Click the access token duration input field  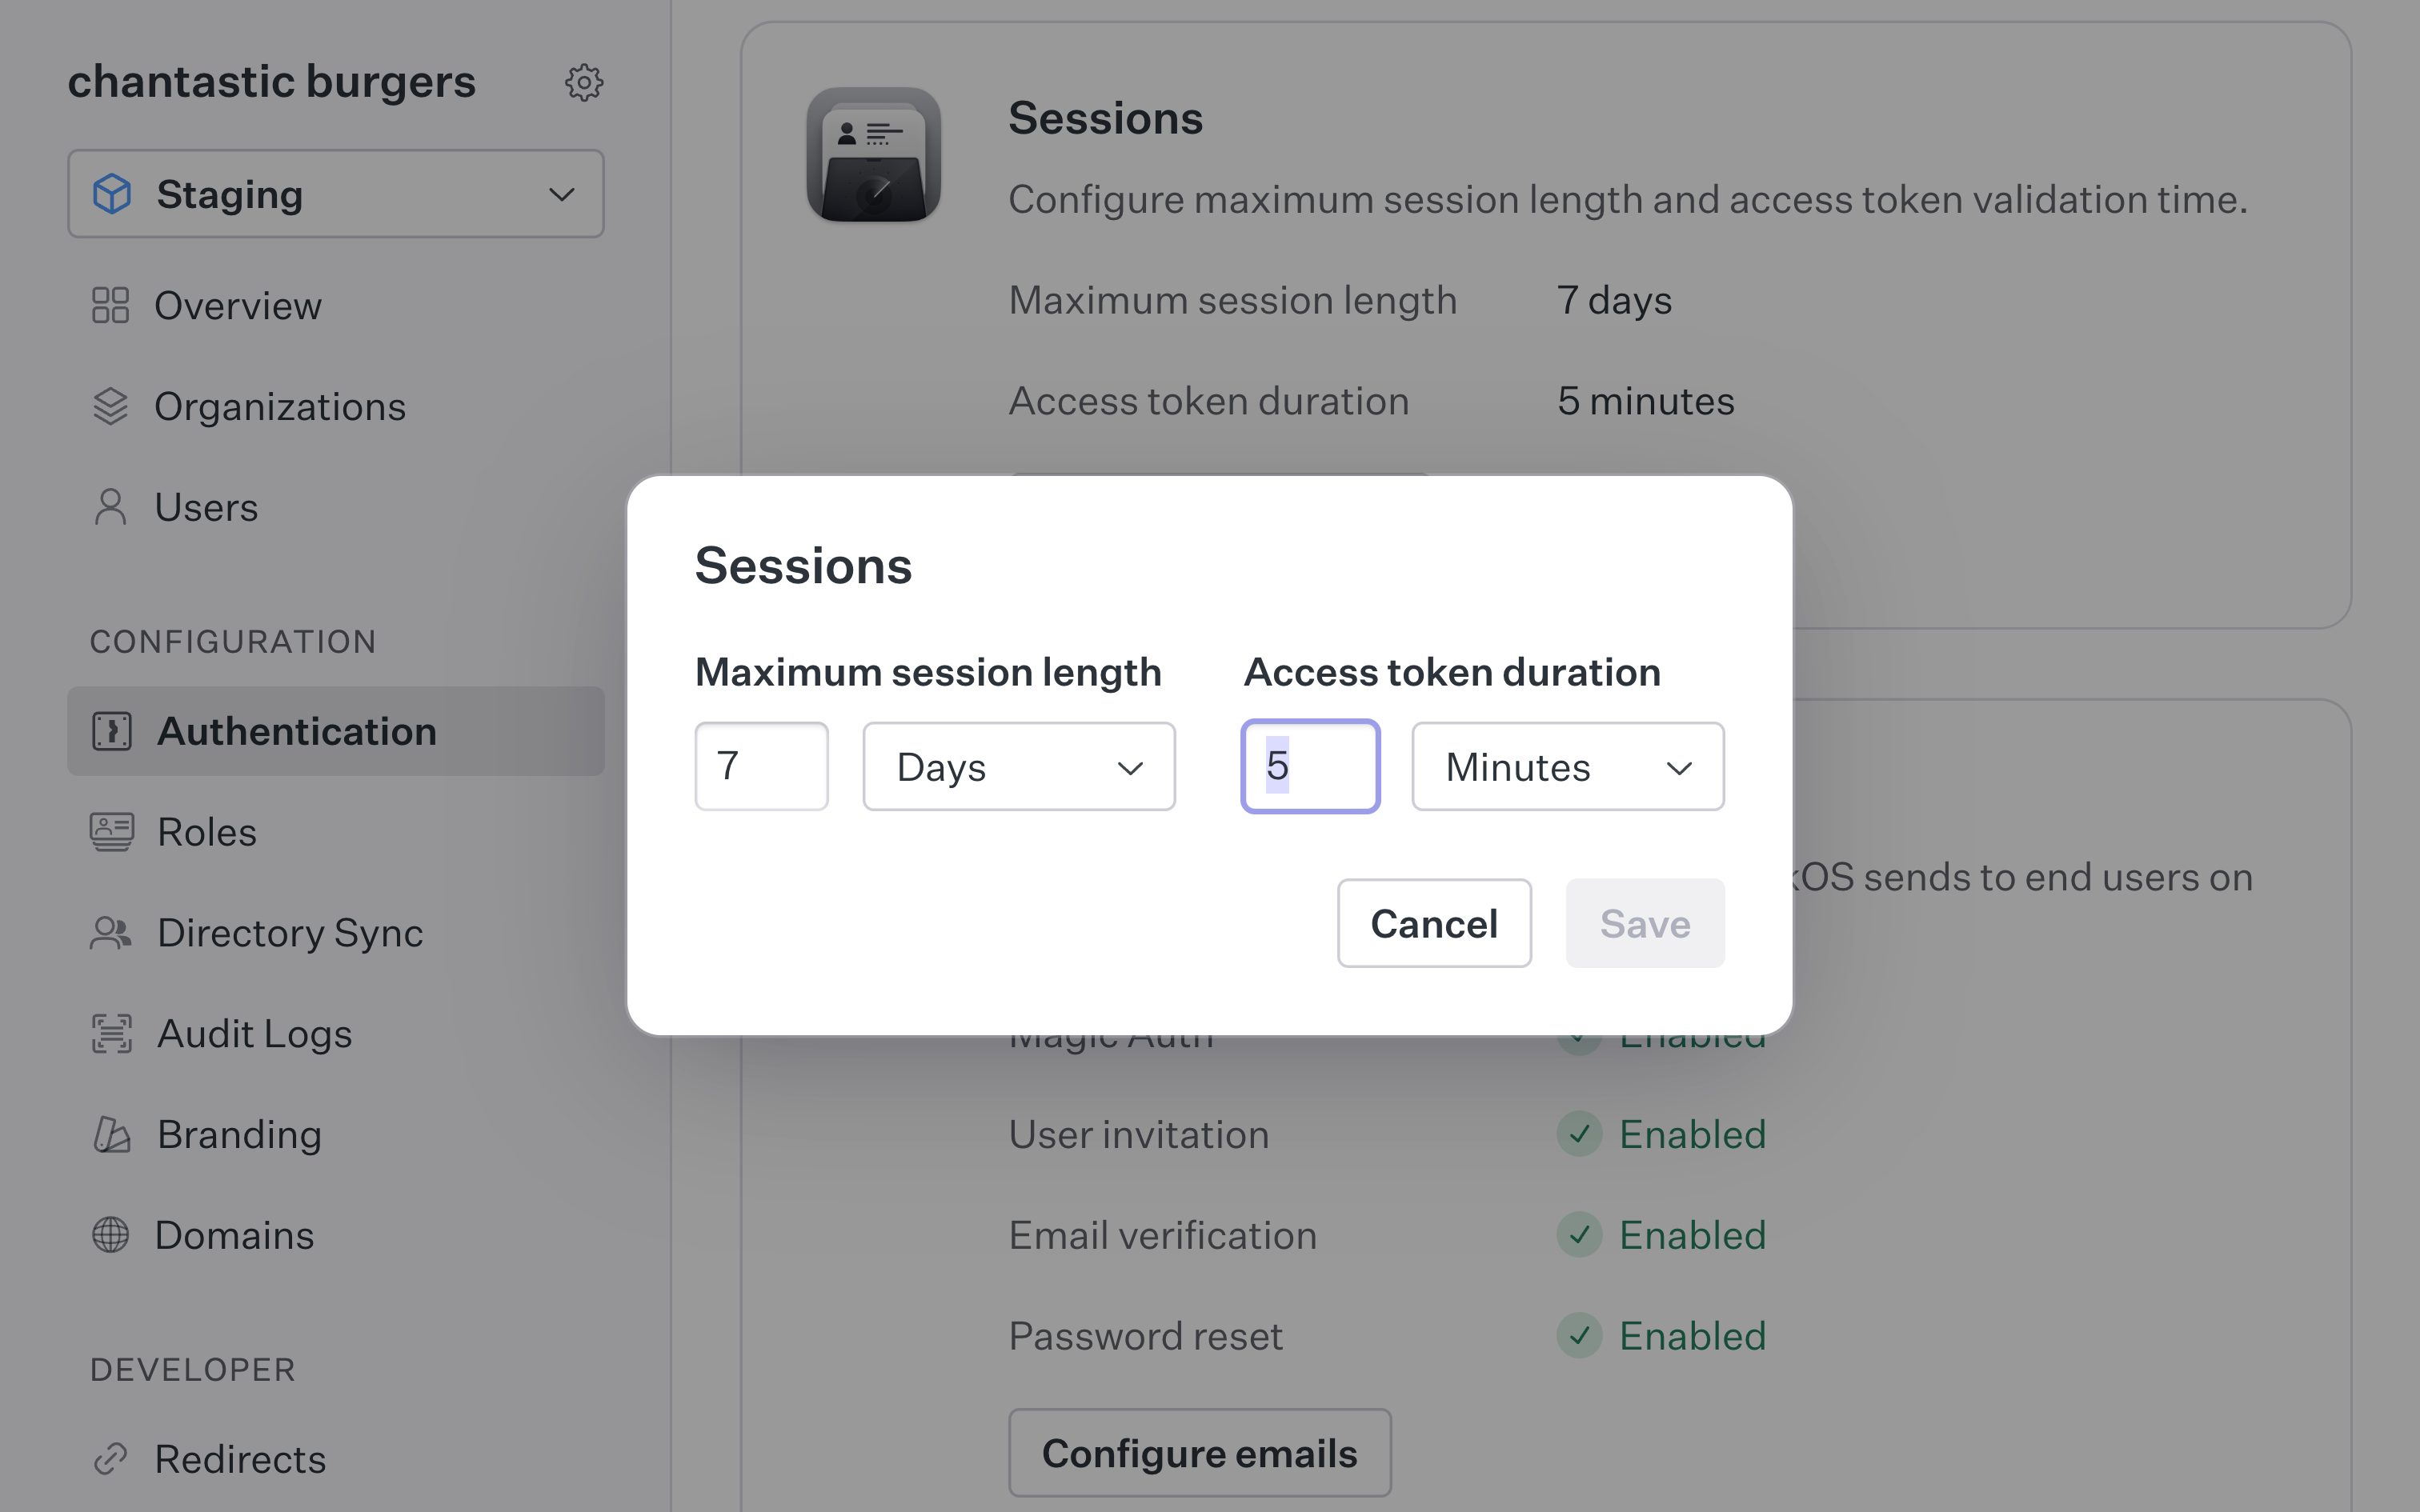(1310, 765)
